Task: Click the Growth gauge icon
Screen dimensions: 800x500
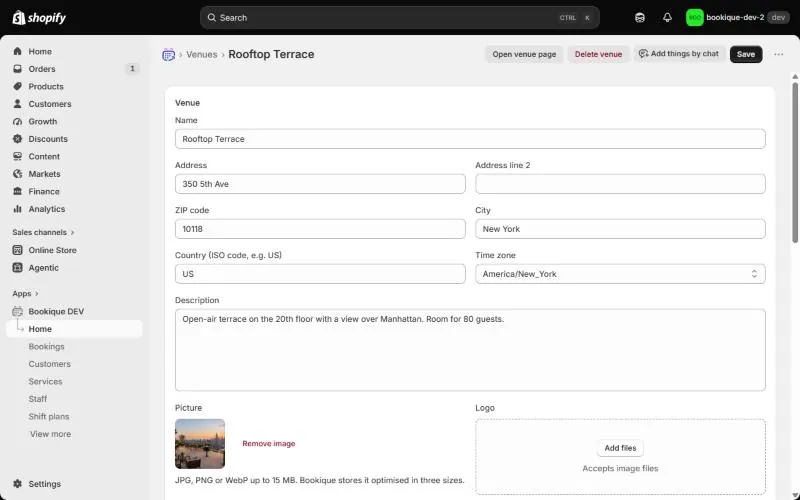Action: 18,121
